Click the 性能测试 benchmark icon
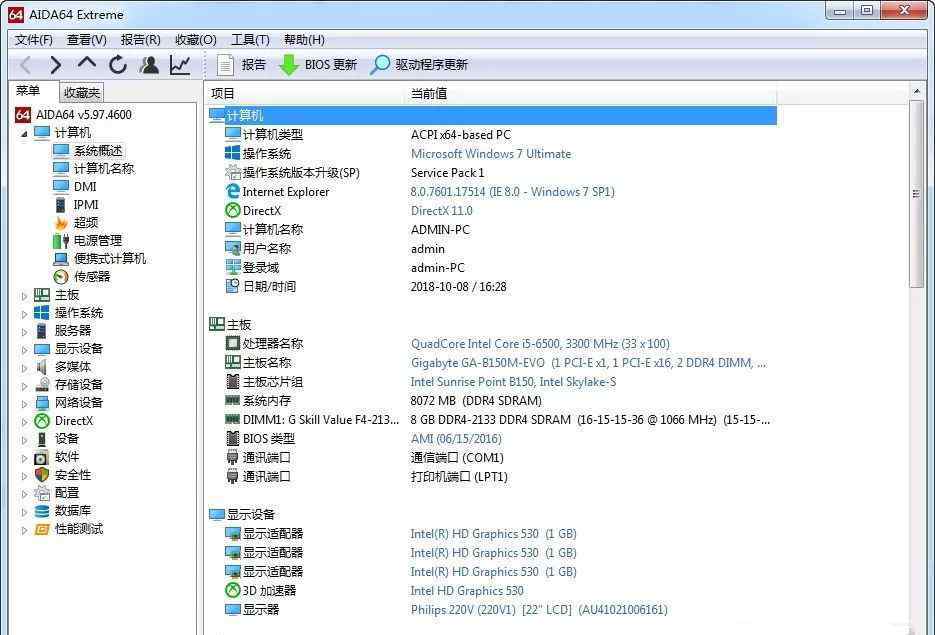 42,529
